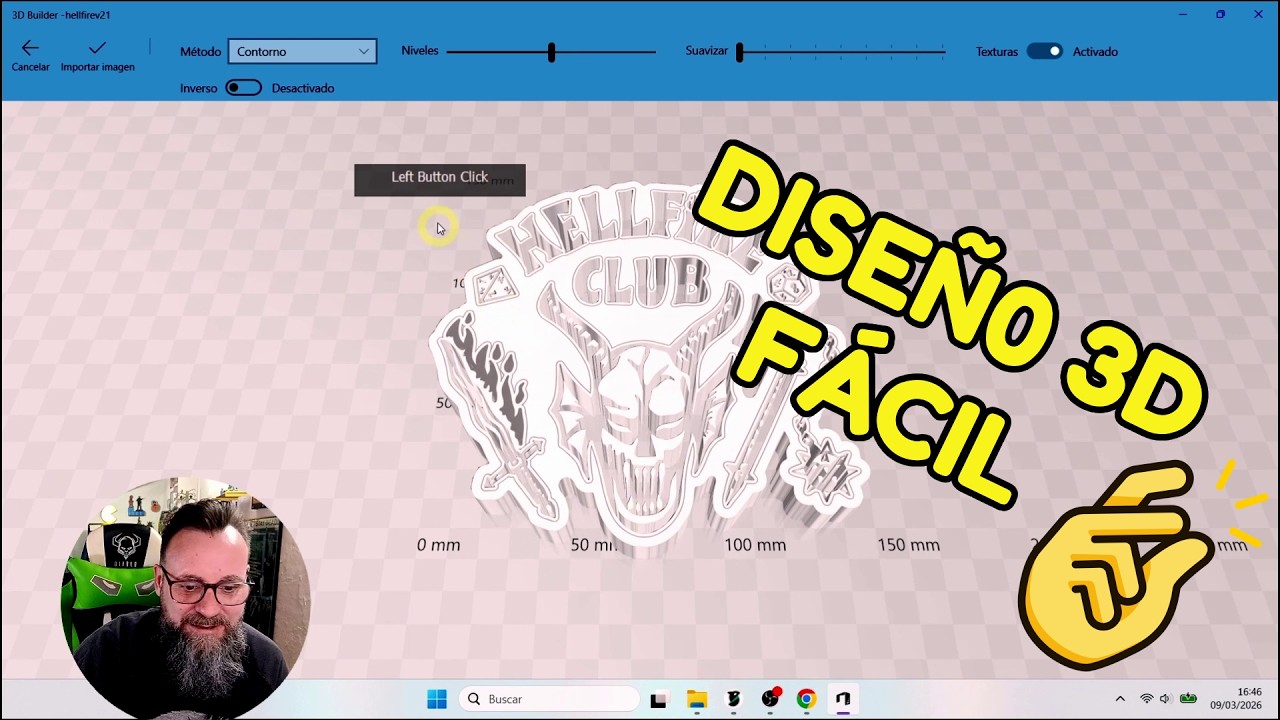Click the Activado label beside Texturas

point(1095,51)
